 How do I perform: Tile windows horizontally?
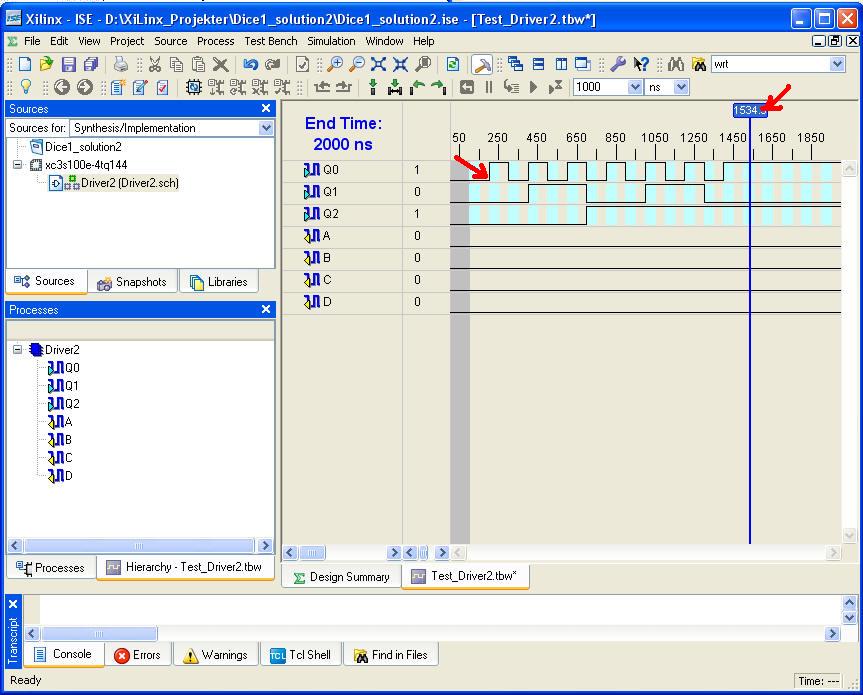pos(538,64)
